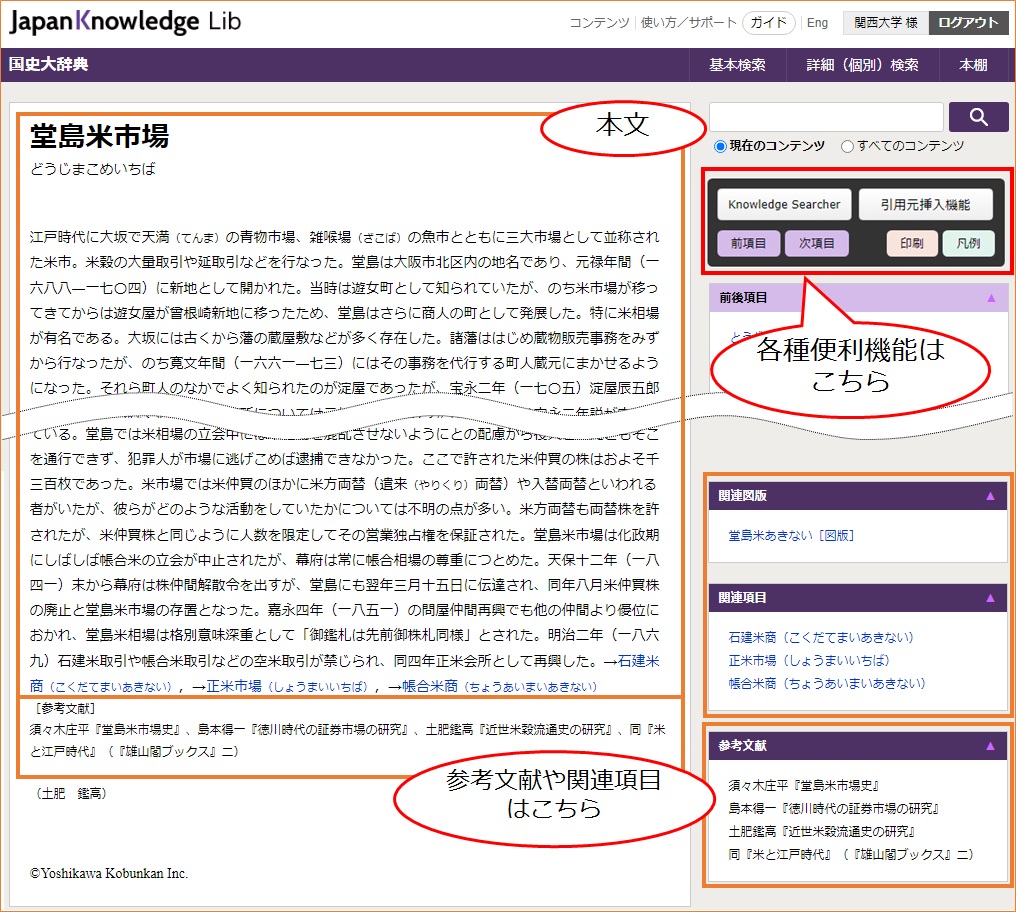Collapse the 関連図版 panel
1016x912 pixels.
tap(991, 495)
